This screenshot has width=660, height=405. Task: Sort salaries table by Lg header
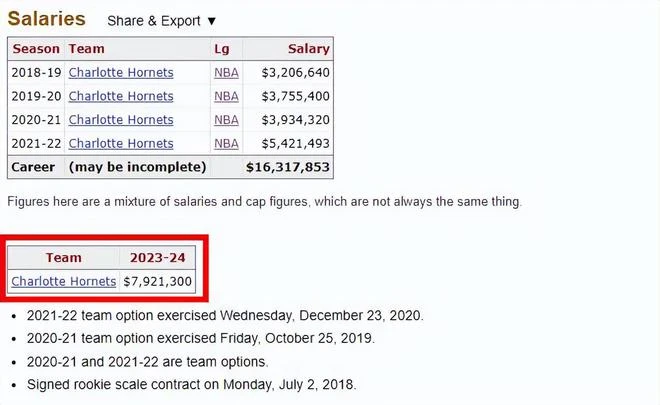click(226, 49)
